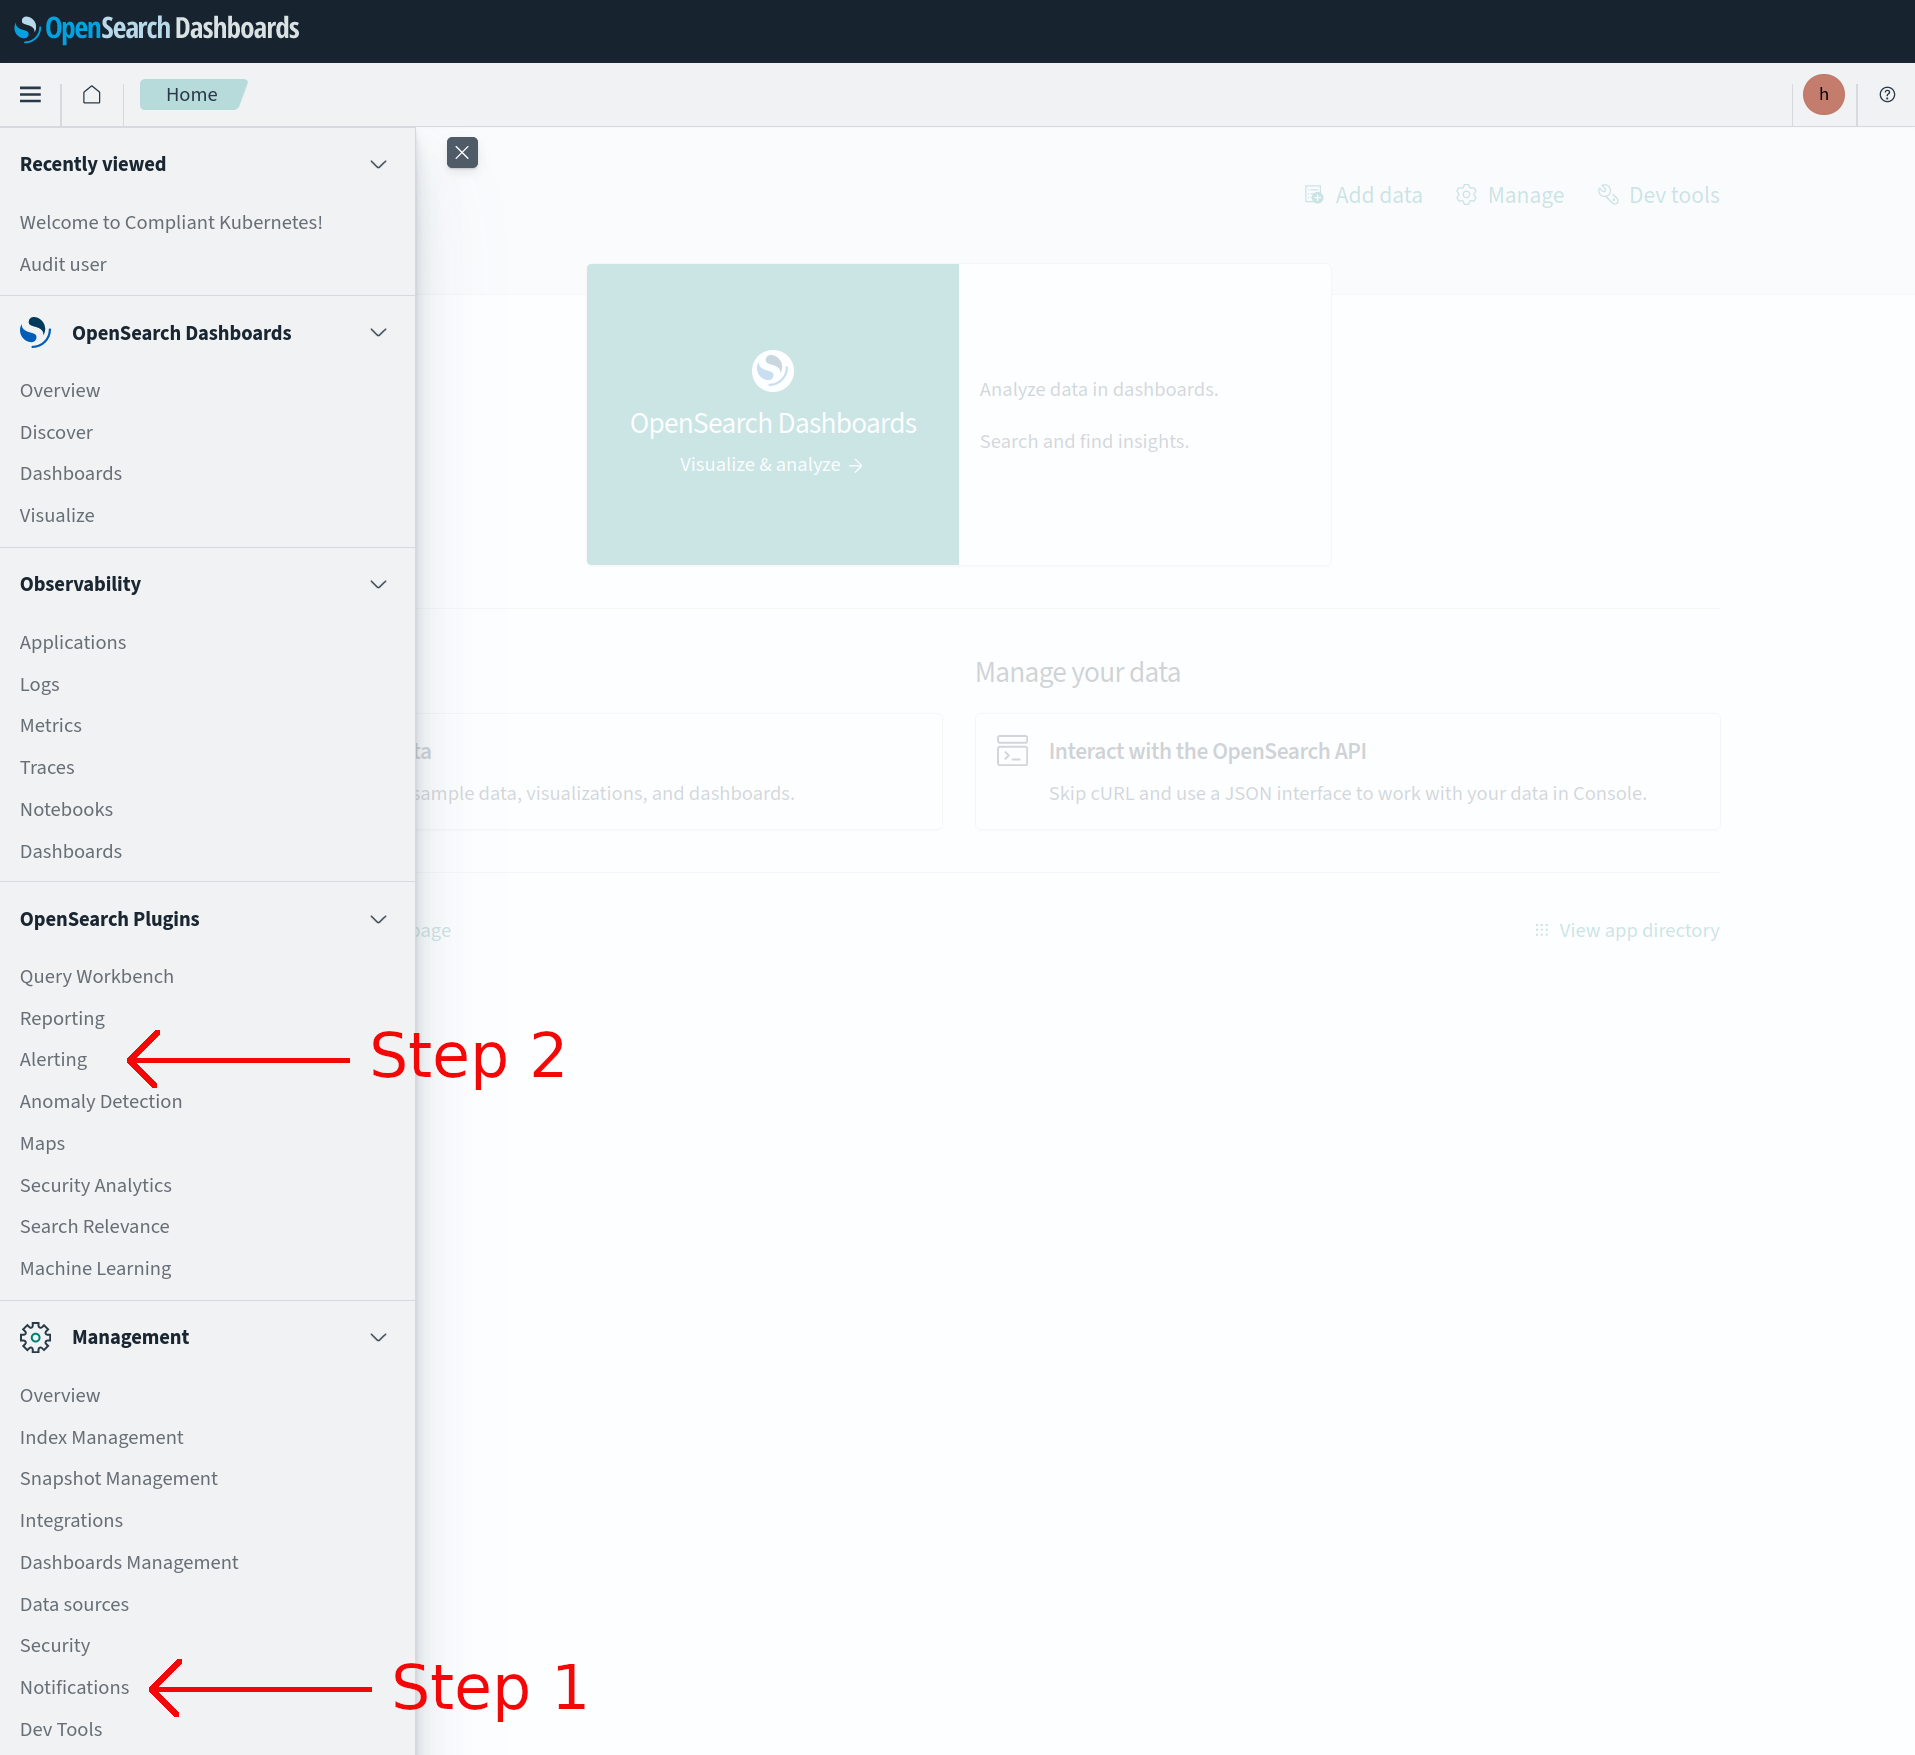Open Overview under Management

tap(60, 1395)
